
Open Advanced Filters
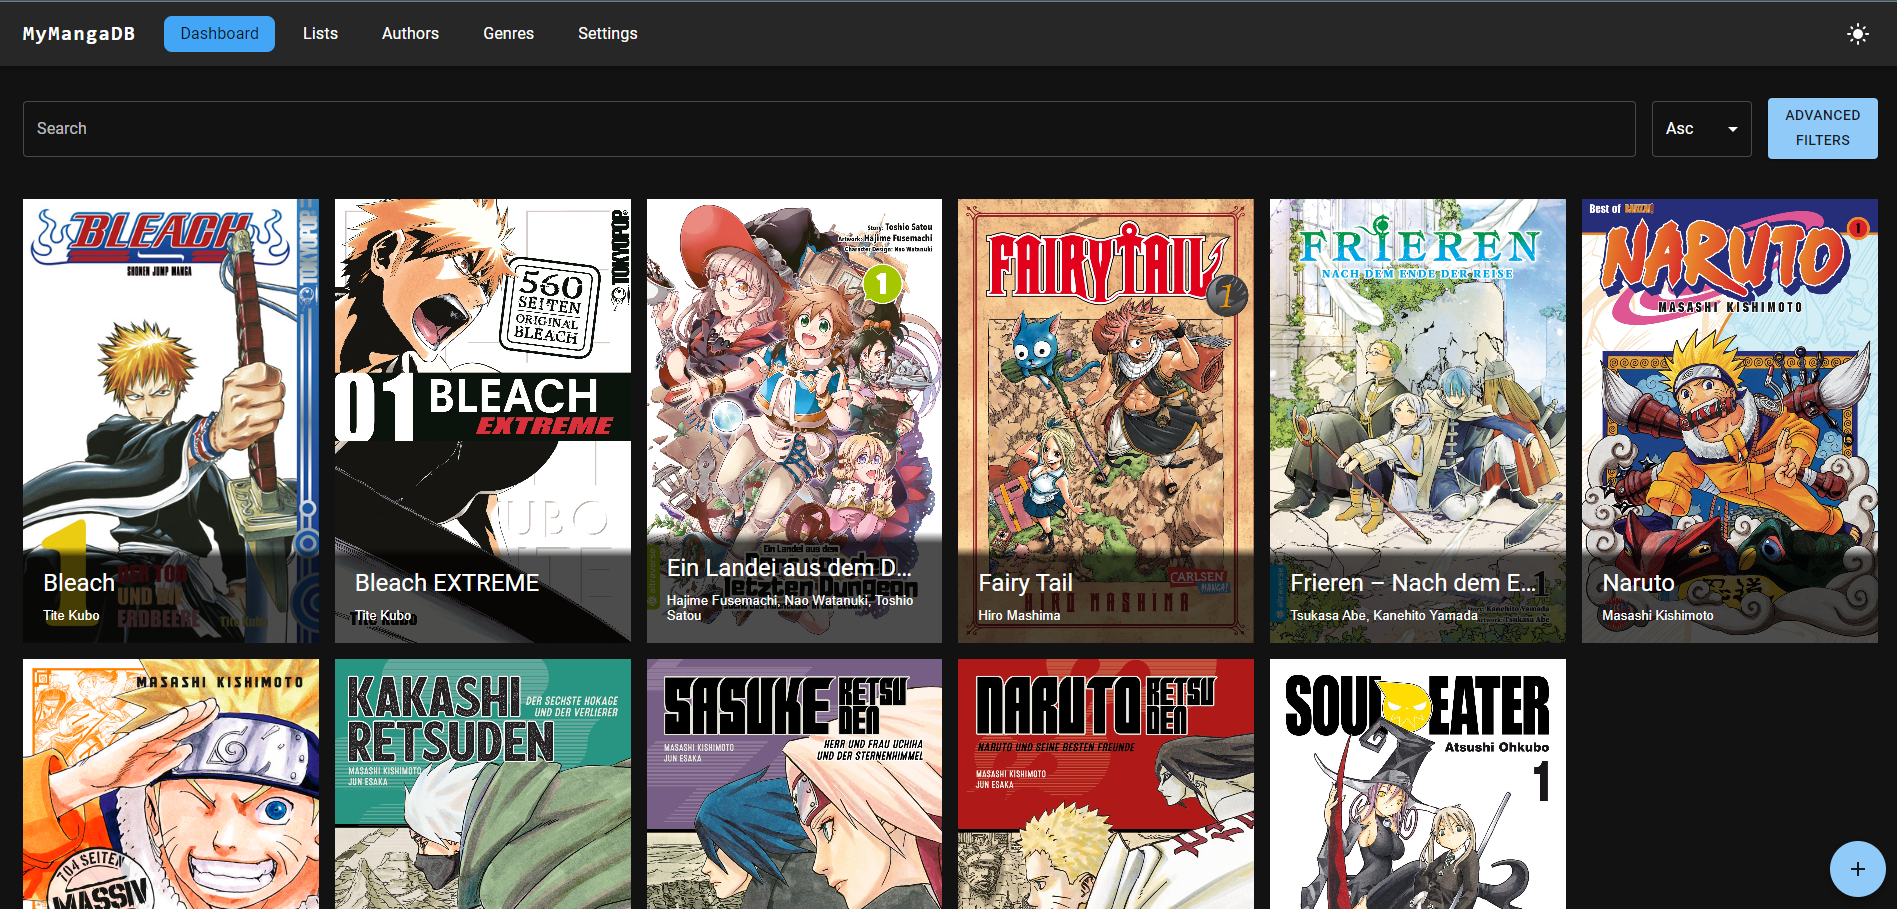1822,128
